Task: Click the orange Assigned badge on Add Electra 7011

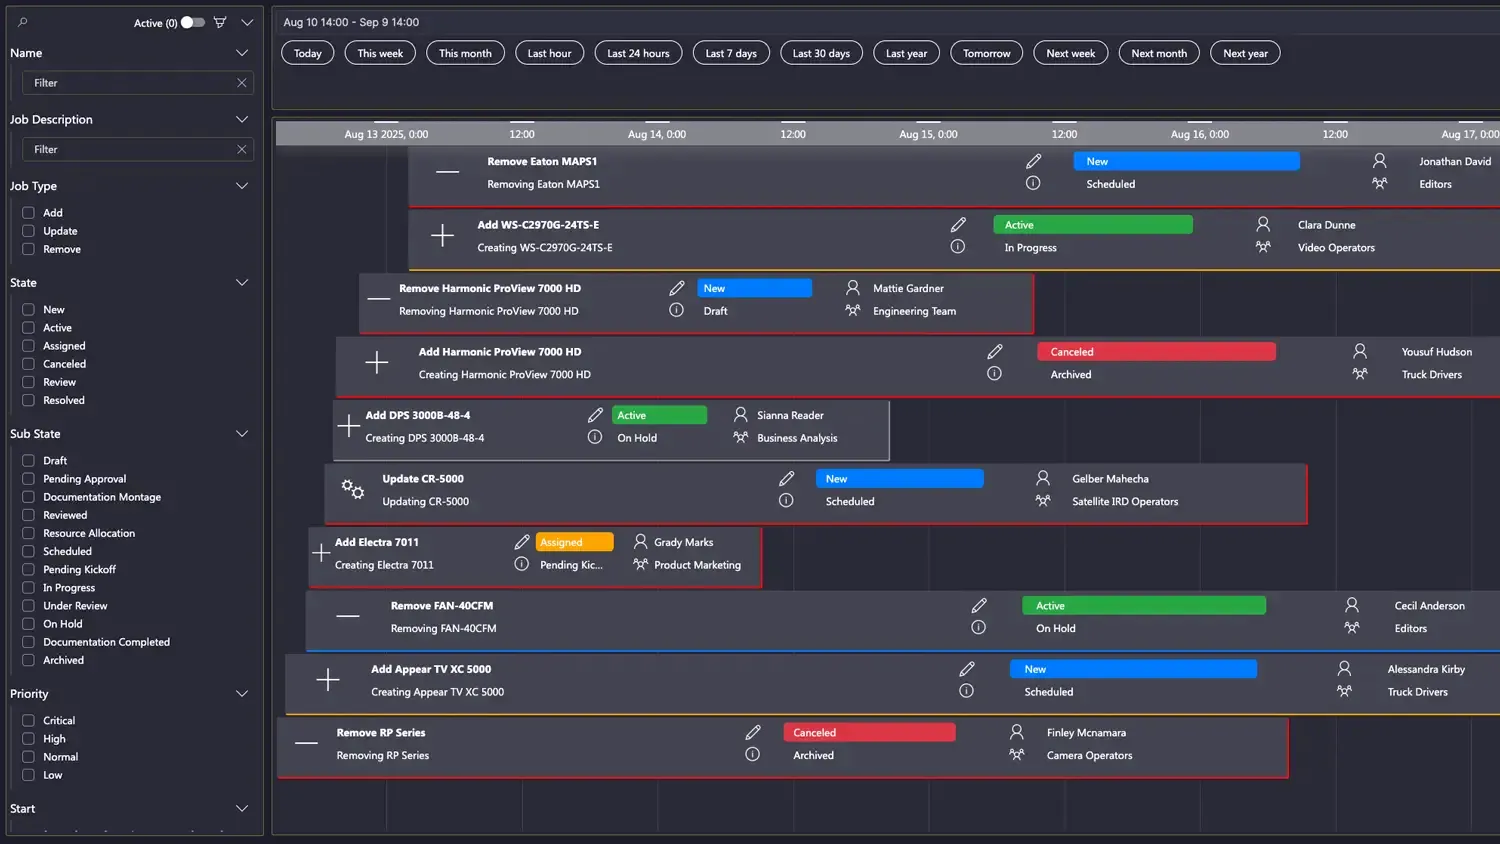Action: pyautogui.click(x=575, y=542)
